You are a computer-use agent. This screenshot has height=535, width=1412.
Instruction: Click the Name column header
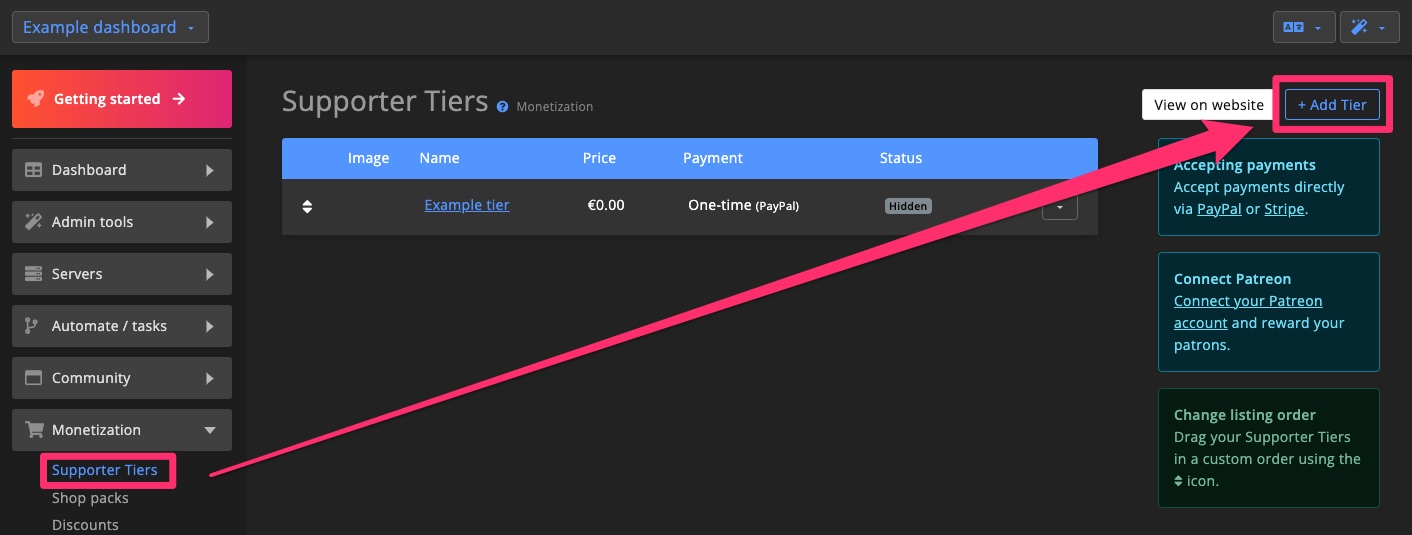439,158
